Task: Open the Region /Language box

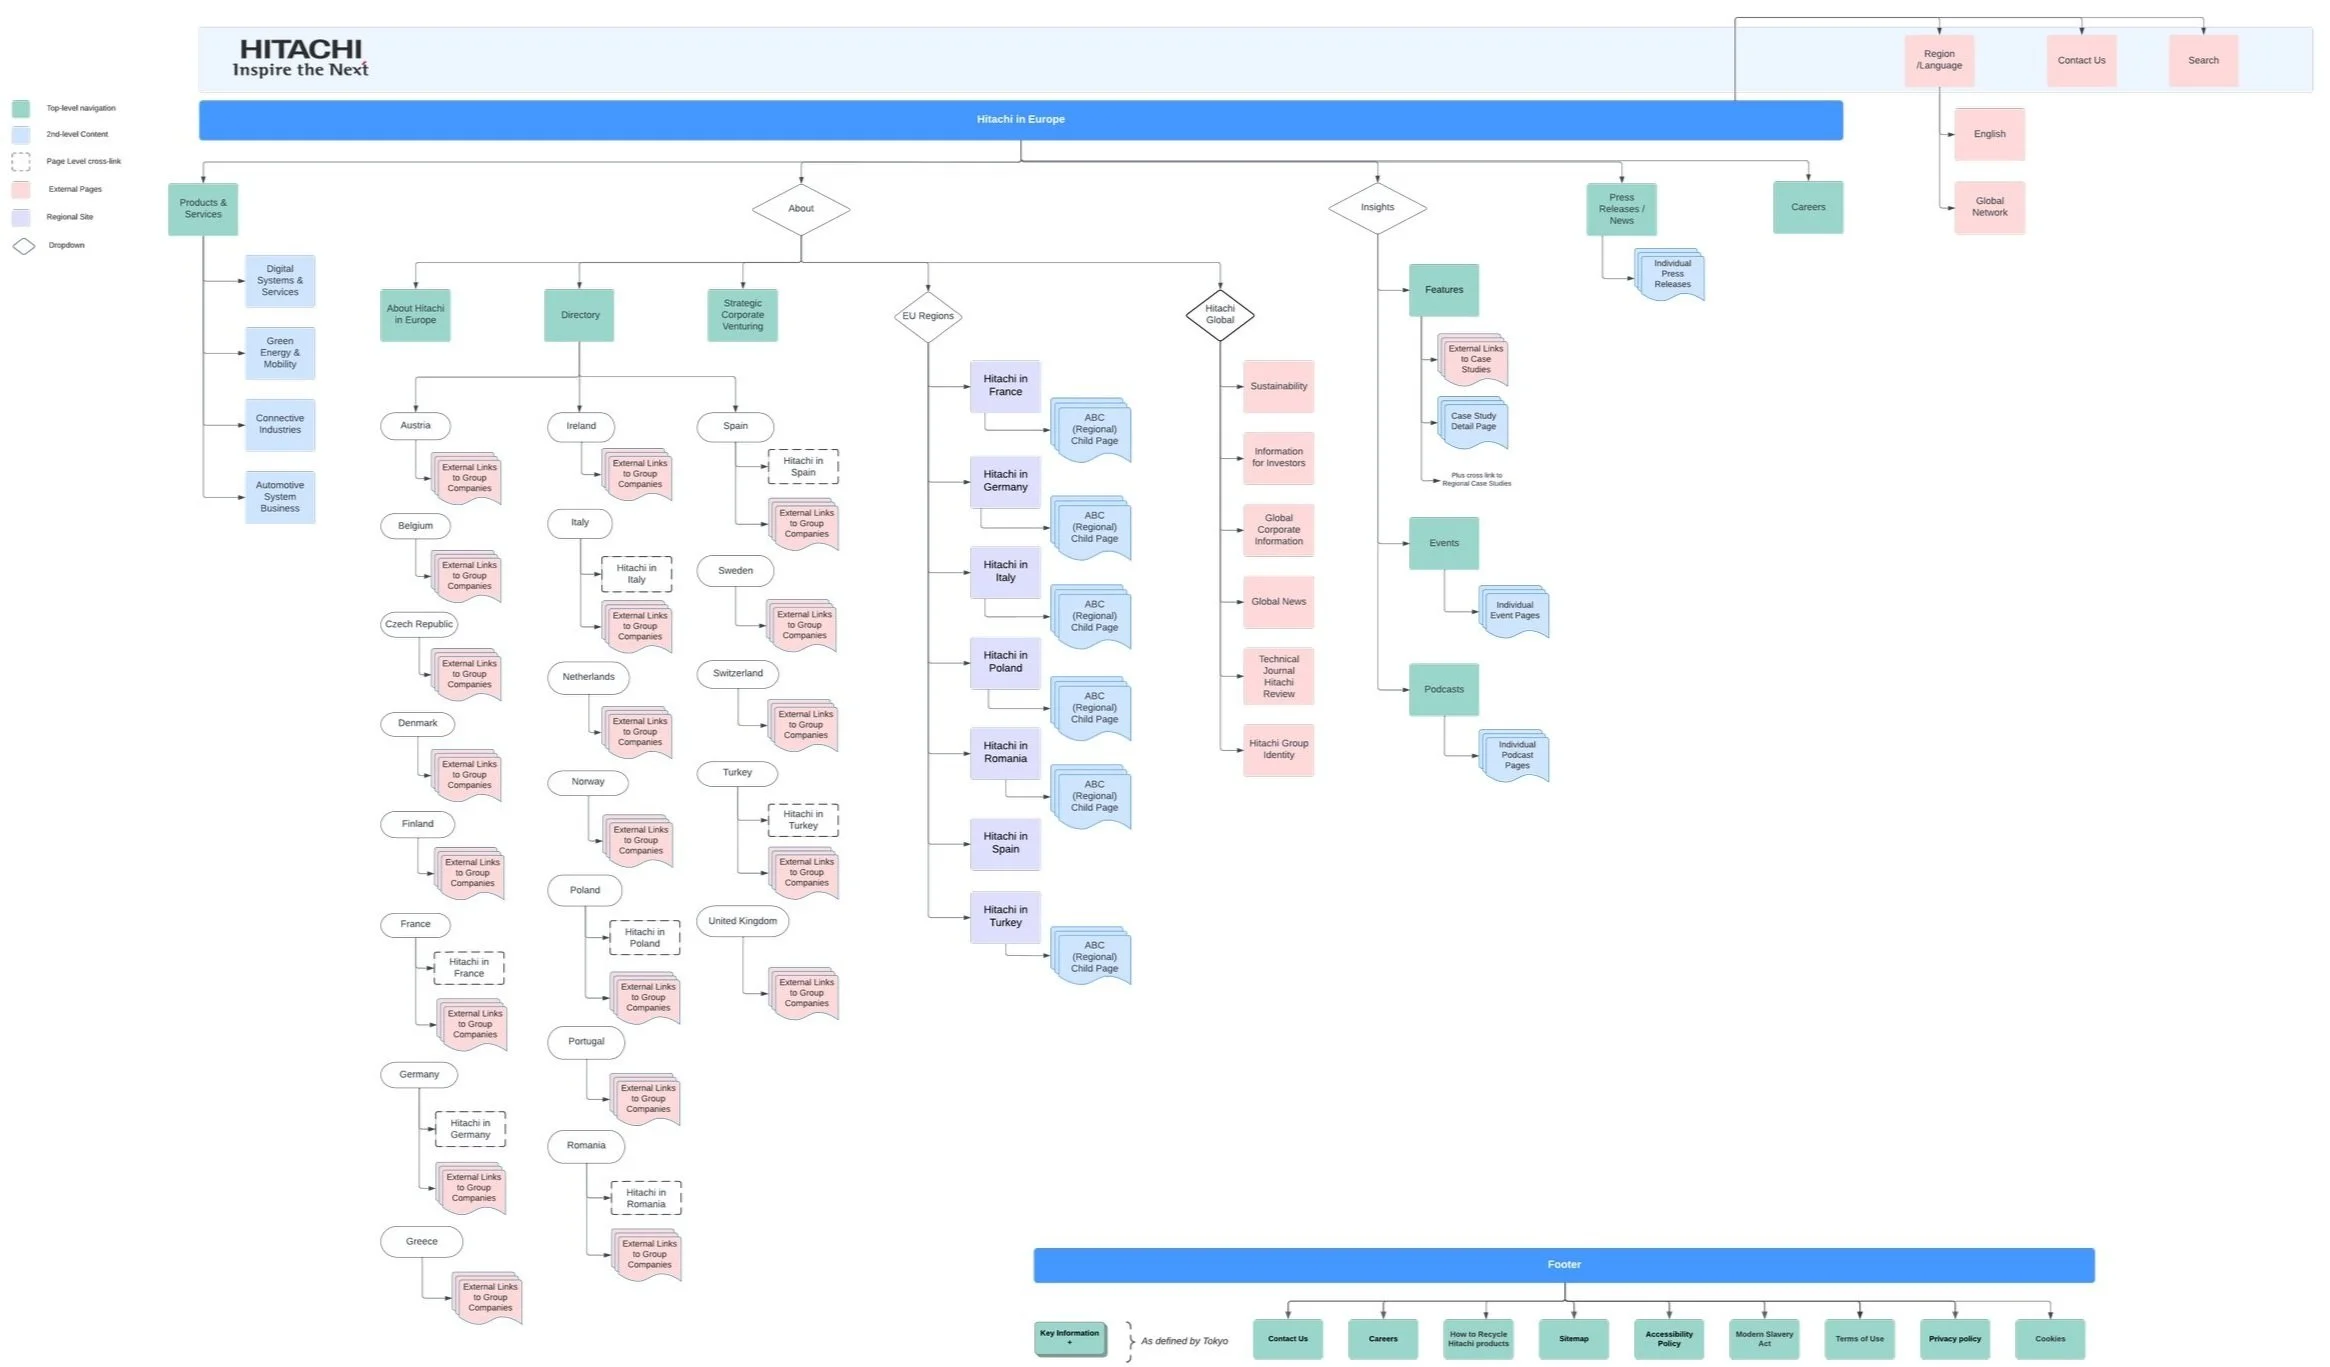Action: (1939, 60)
